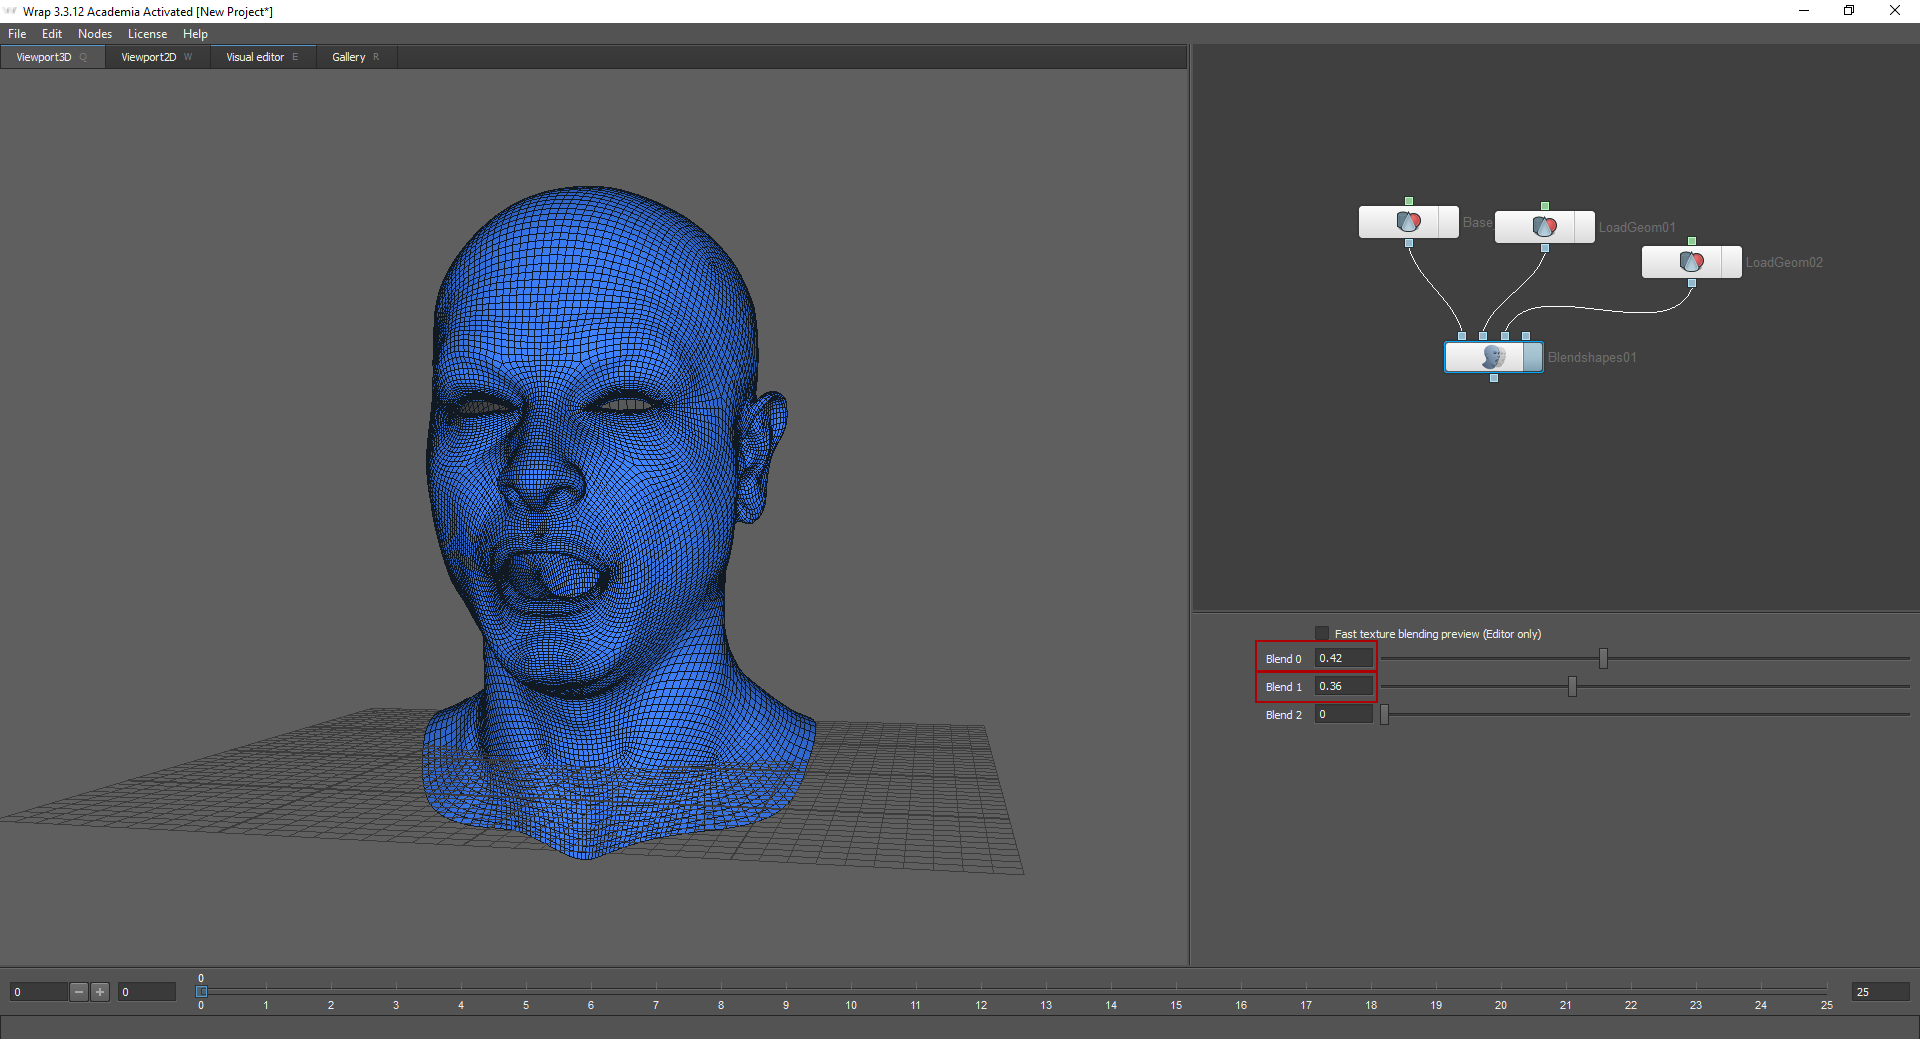Click the minus frame button on timeline
Viewport: 1920px width, 1039px height.
[79, 992]
